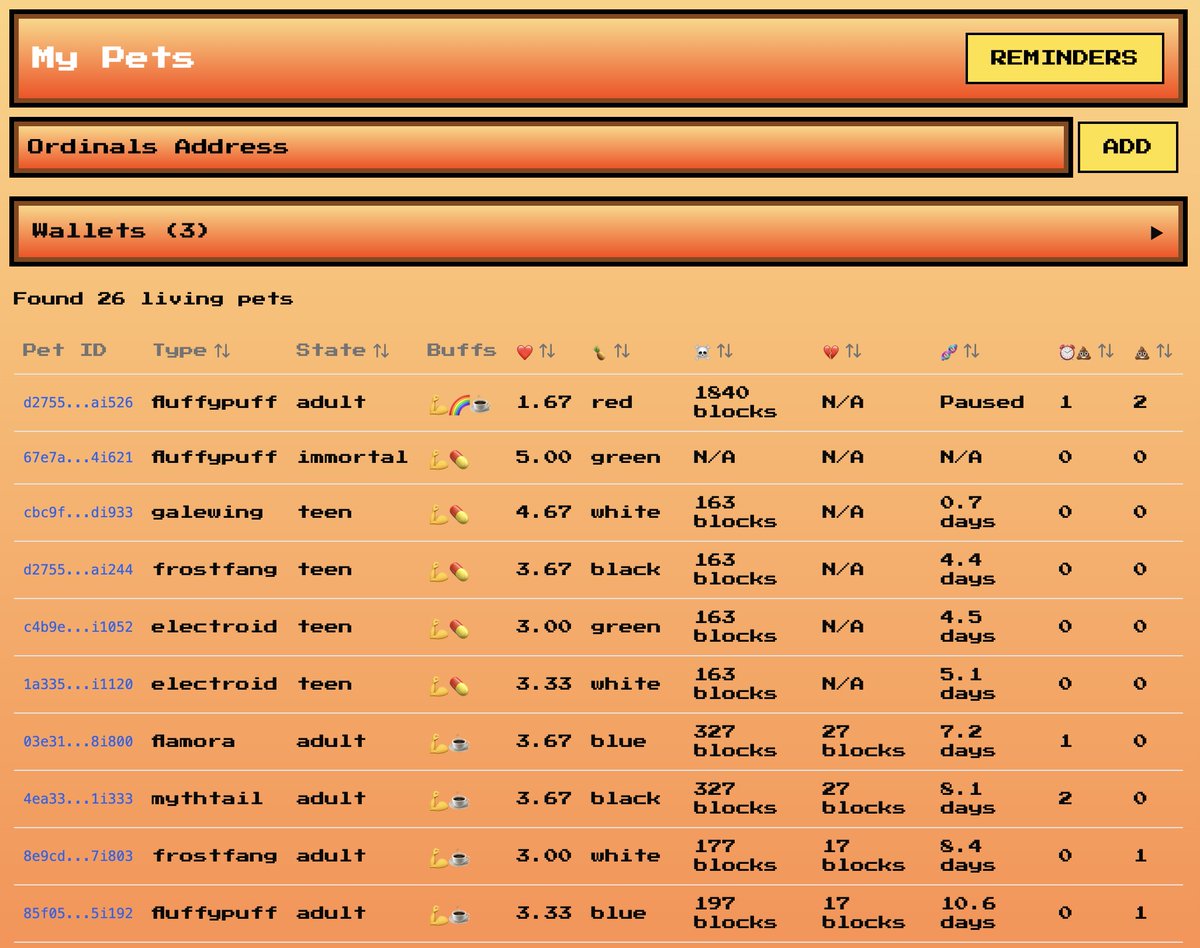1200x948 pixels.
Task: Open pet link d2755...ai526
Action: [x=78, y=403]
